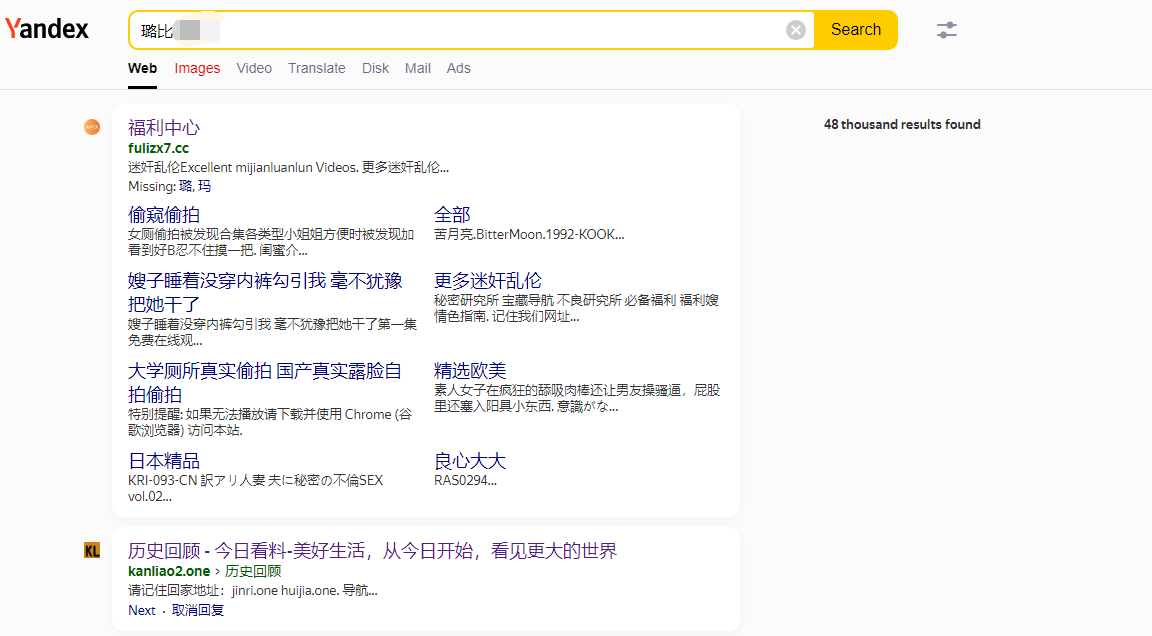Click the 历史回顾 breadcrumb after kanliao2.one

point(253,571)
